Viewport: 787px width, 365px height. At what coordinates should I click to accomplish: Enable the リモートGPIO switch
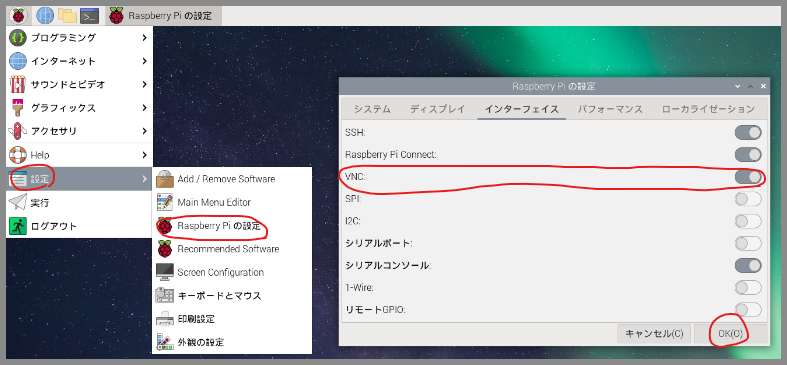pos(748,309)
